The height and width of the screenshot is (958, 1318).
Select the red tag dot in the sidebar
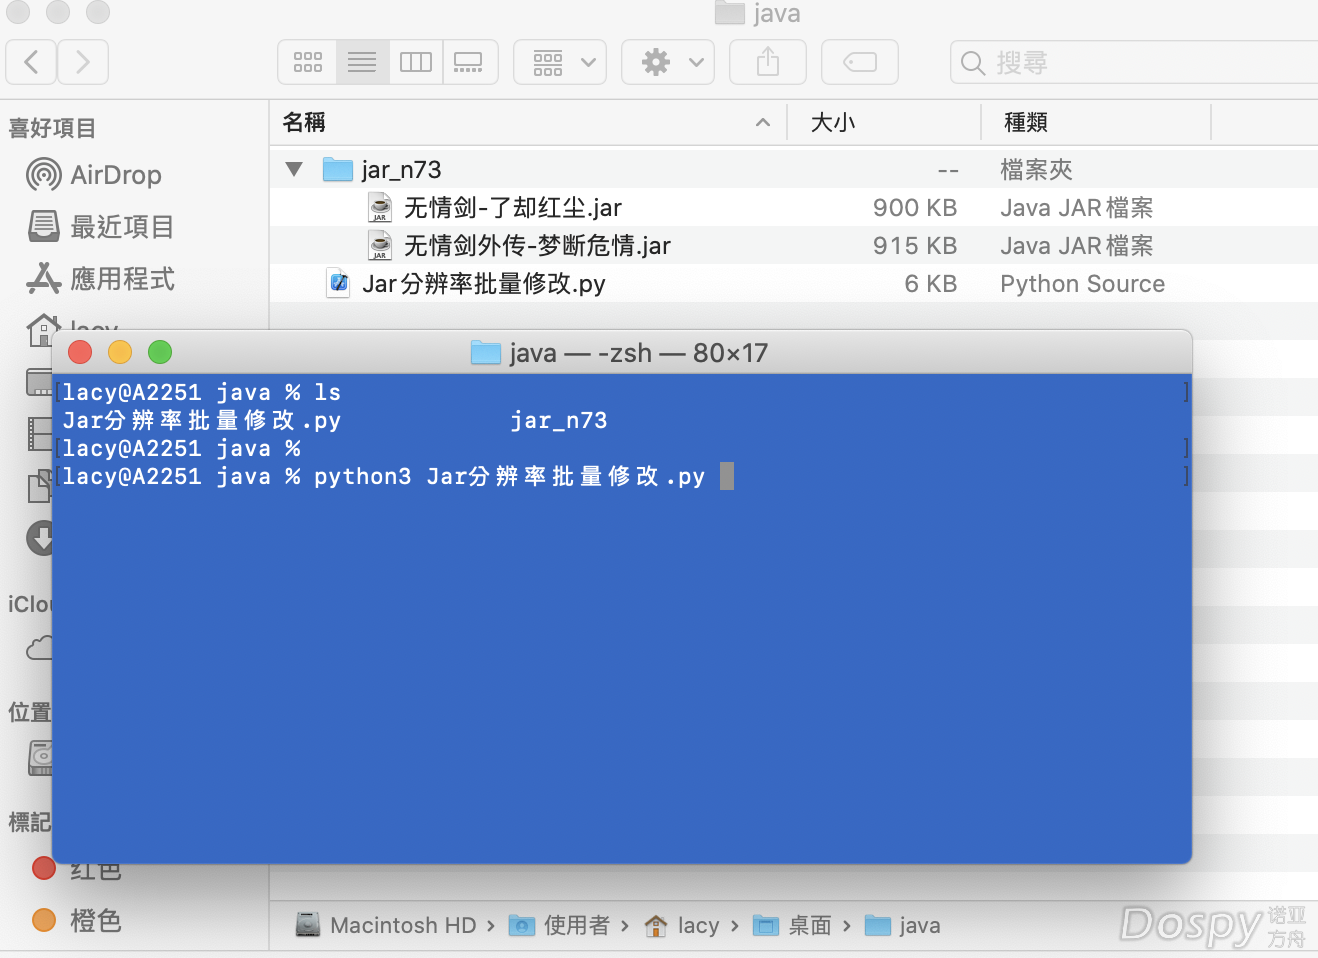44,867
